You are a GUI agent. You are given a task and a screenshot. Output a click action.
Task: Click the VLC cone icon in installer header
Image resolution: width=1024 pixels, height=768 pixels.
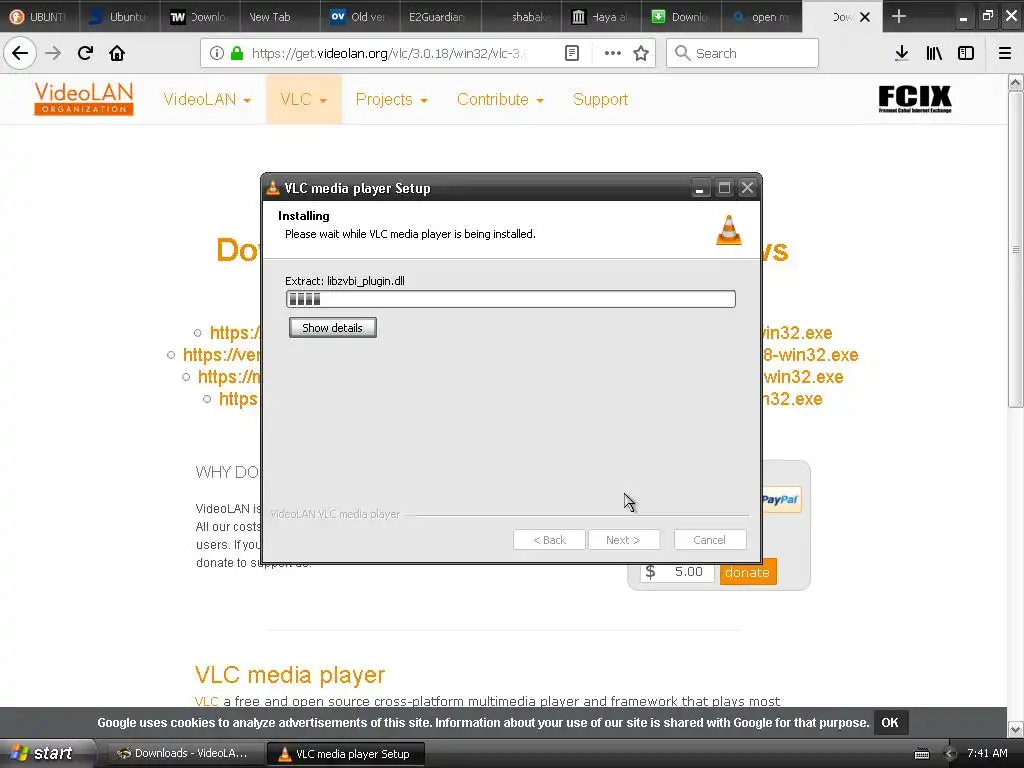click(729, 230)
